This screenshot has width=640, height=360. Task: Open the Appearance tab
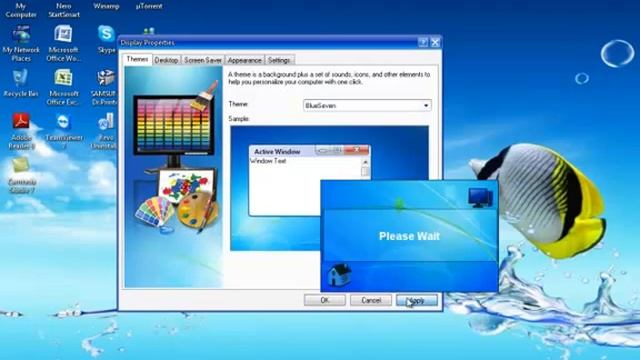coord(244,60)
